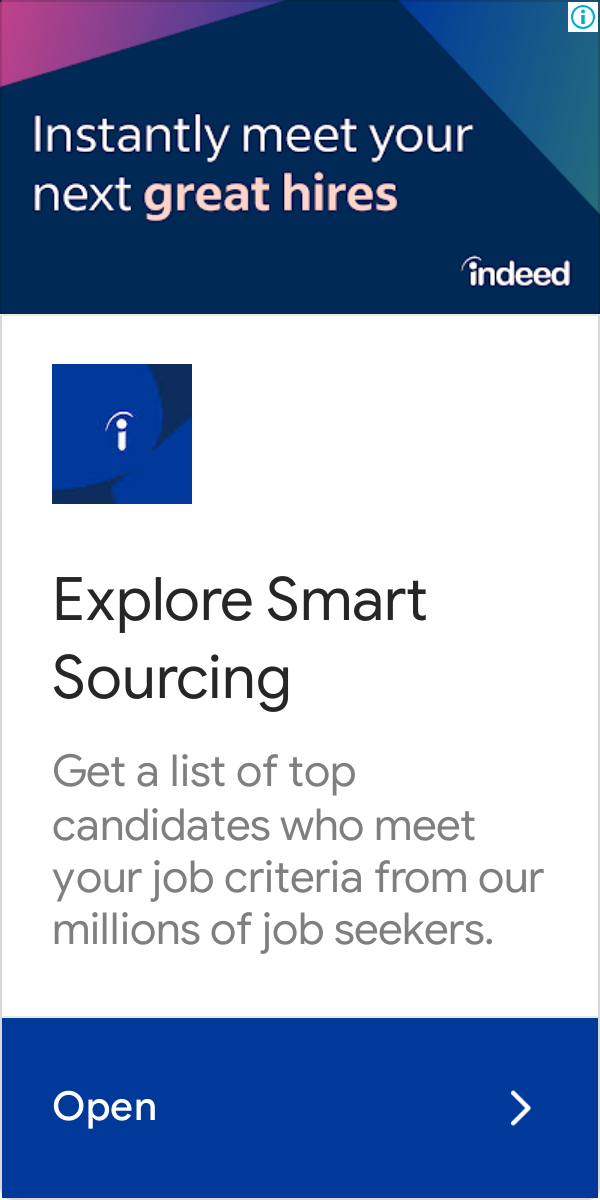Click the "Instantly meet your" banner headline
Screen dimensions: 600x1200
coord(252,137)
